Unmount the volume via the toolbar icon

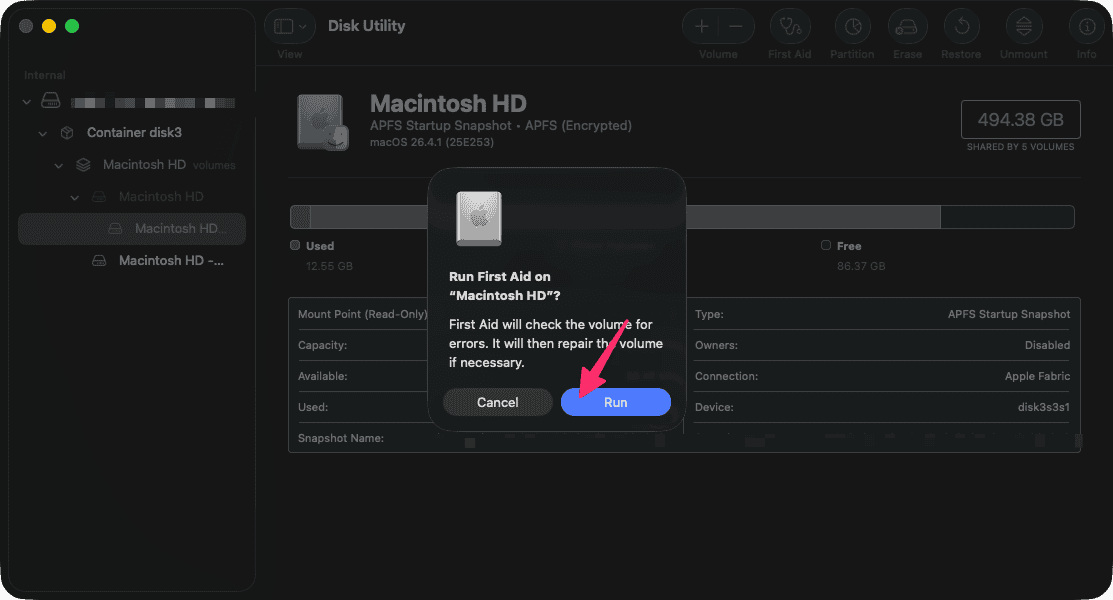[1023, 27]
